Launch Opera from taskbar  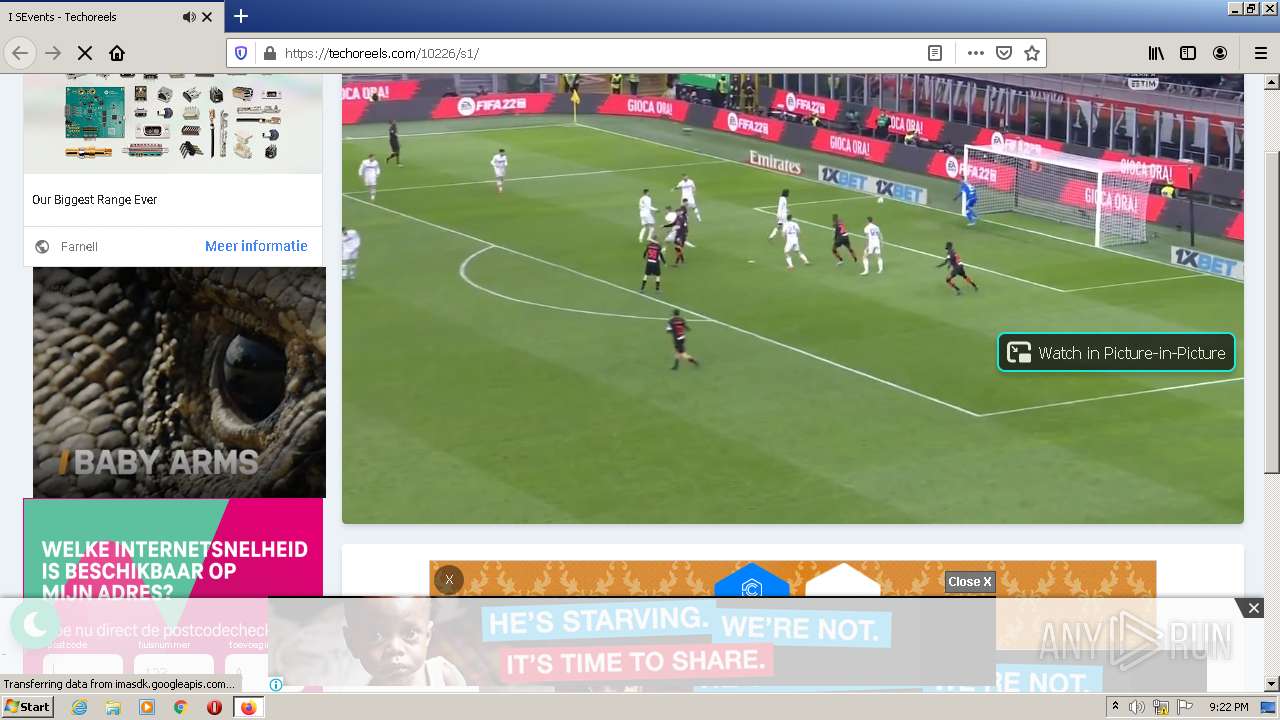click(x=214, y=707)
